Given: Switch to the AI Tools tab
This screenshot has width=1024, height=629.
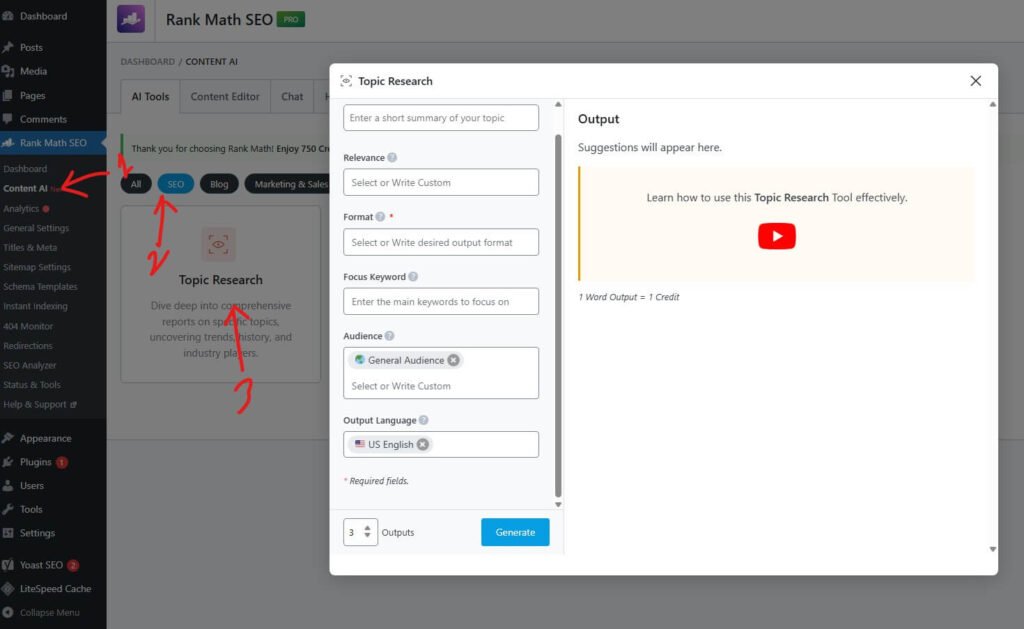Looking at the screenshot, I should coord(150,97).
